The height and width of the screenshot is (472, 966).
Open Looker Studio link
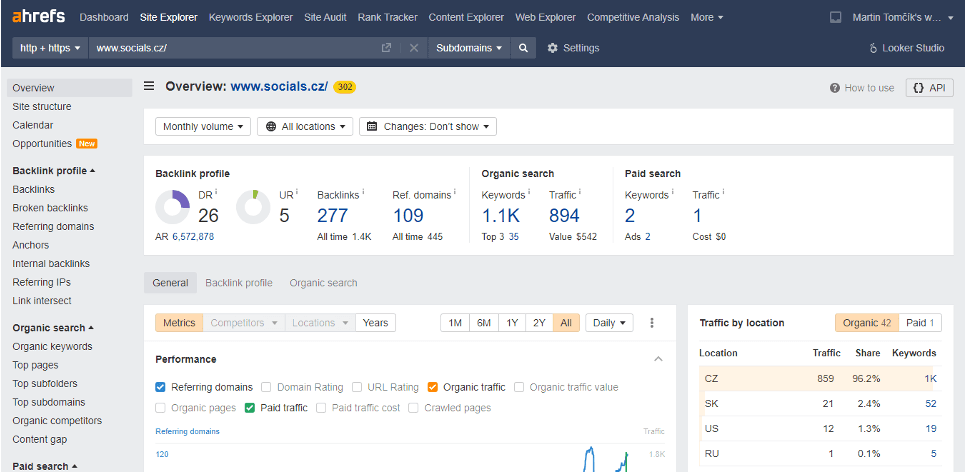pyautogui.click(x=906, y=47)
